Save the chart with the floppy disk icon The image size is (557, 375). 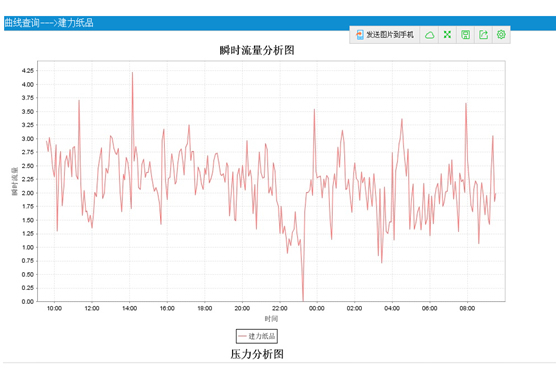[x=465, y=34]
